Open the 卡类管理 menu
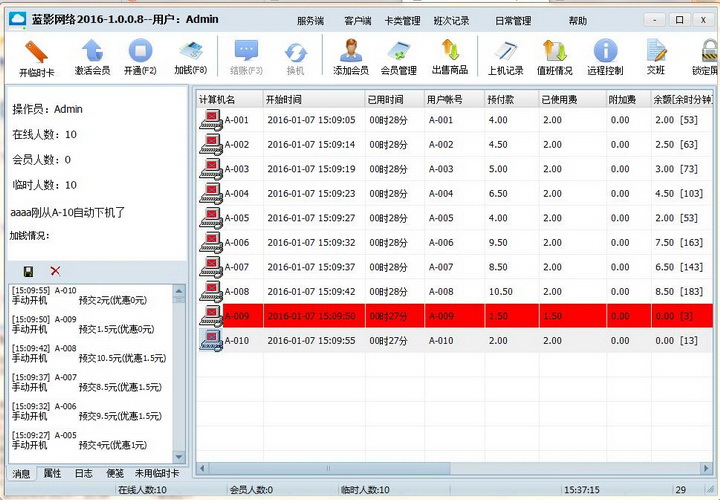 402,20
